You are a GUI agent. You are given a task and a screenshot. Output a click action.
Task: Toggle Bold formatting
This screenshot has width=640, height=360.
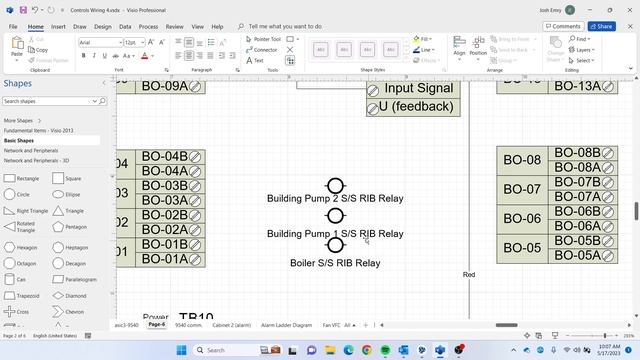coord(83,56)
